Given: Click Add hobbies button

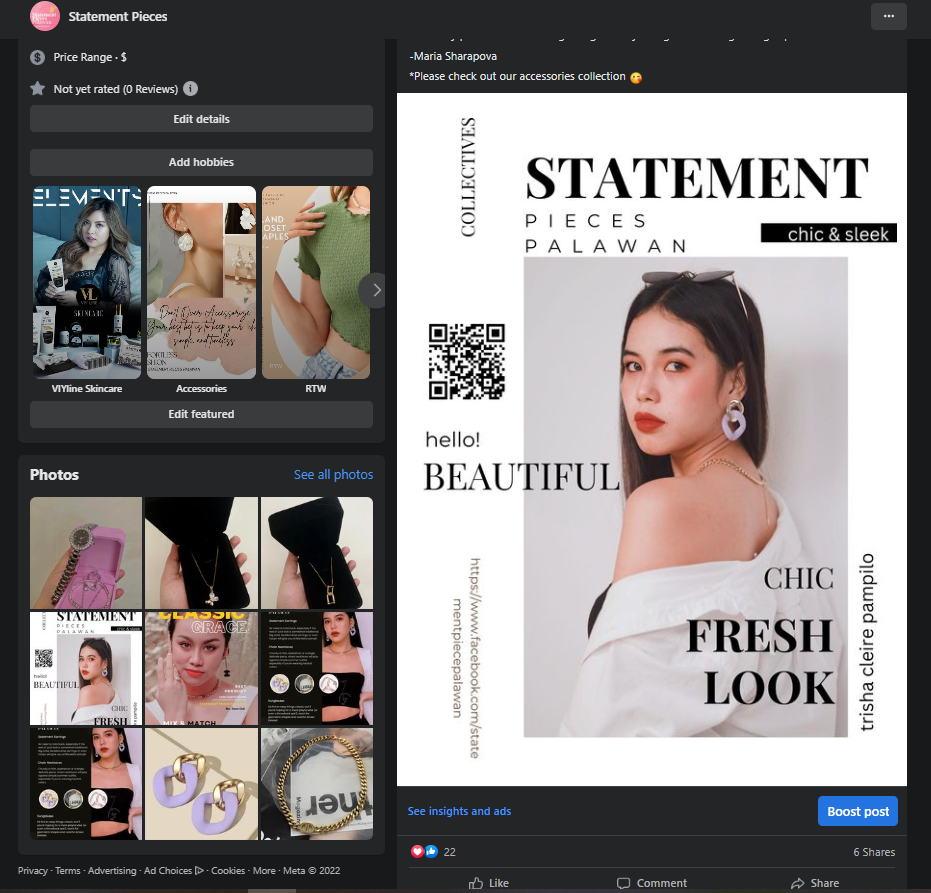Looking at the screenshot, I should [201, 162].
